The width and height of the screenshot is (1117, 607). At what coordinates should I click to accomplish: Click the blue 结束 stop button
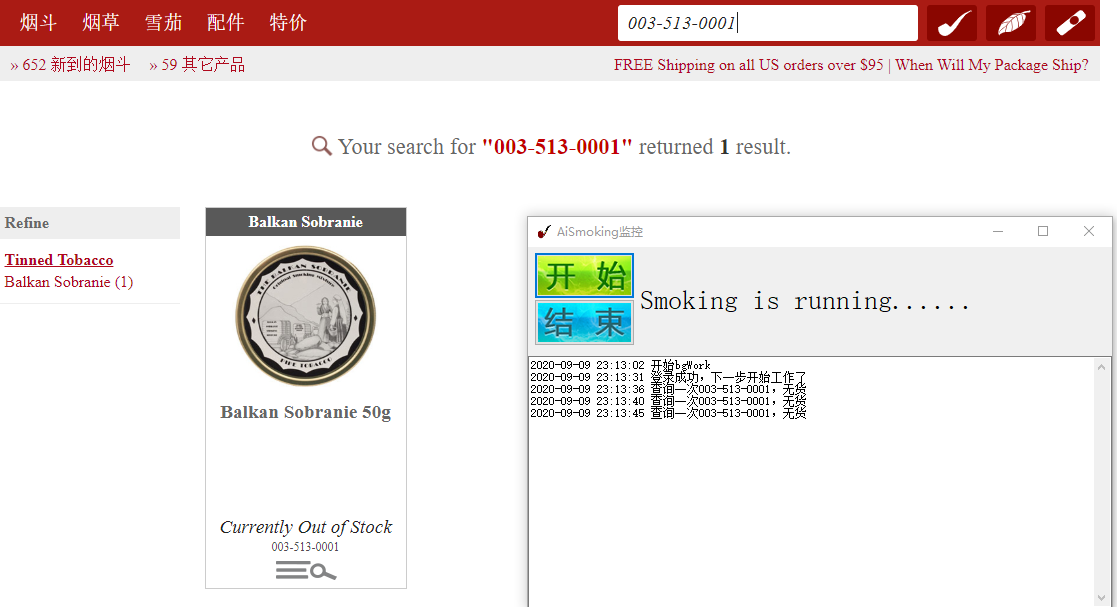(584, 322)
